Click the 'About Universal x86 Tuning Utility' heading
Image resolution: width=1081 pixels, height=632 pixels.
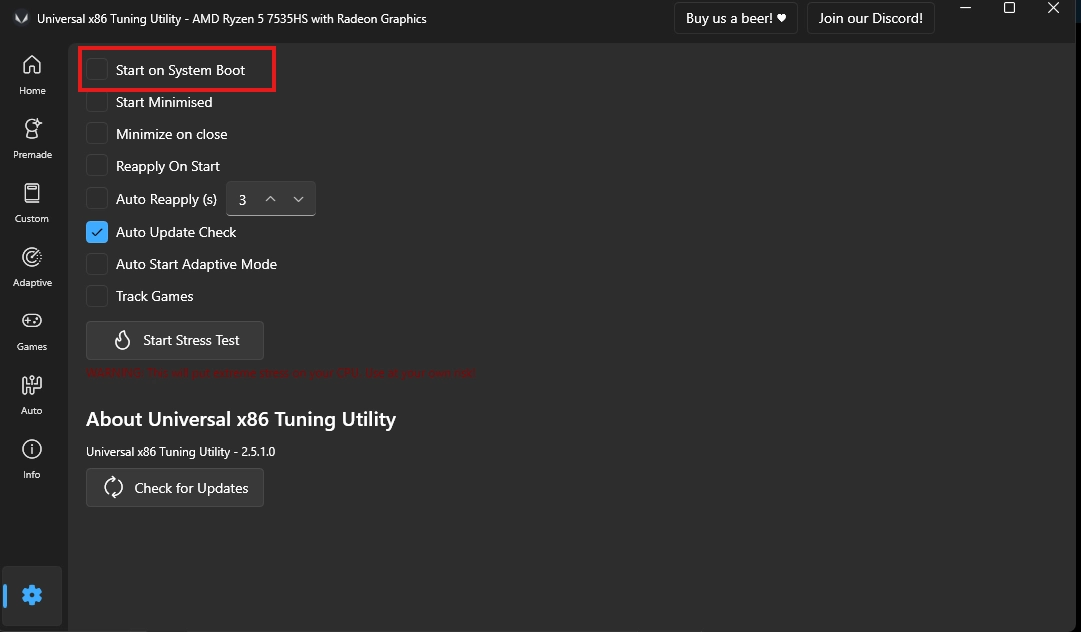241,419
